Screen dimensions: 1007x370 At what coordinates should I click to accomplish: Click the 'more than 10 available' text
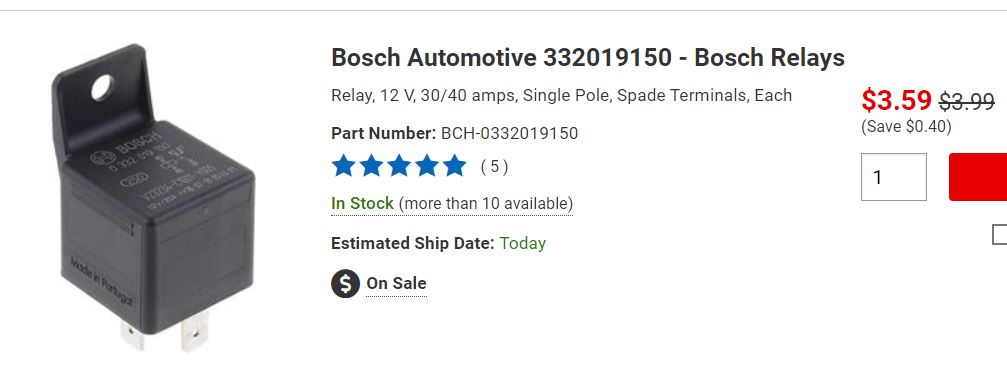[x=486, y=204]
